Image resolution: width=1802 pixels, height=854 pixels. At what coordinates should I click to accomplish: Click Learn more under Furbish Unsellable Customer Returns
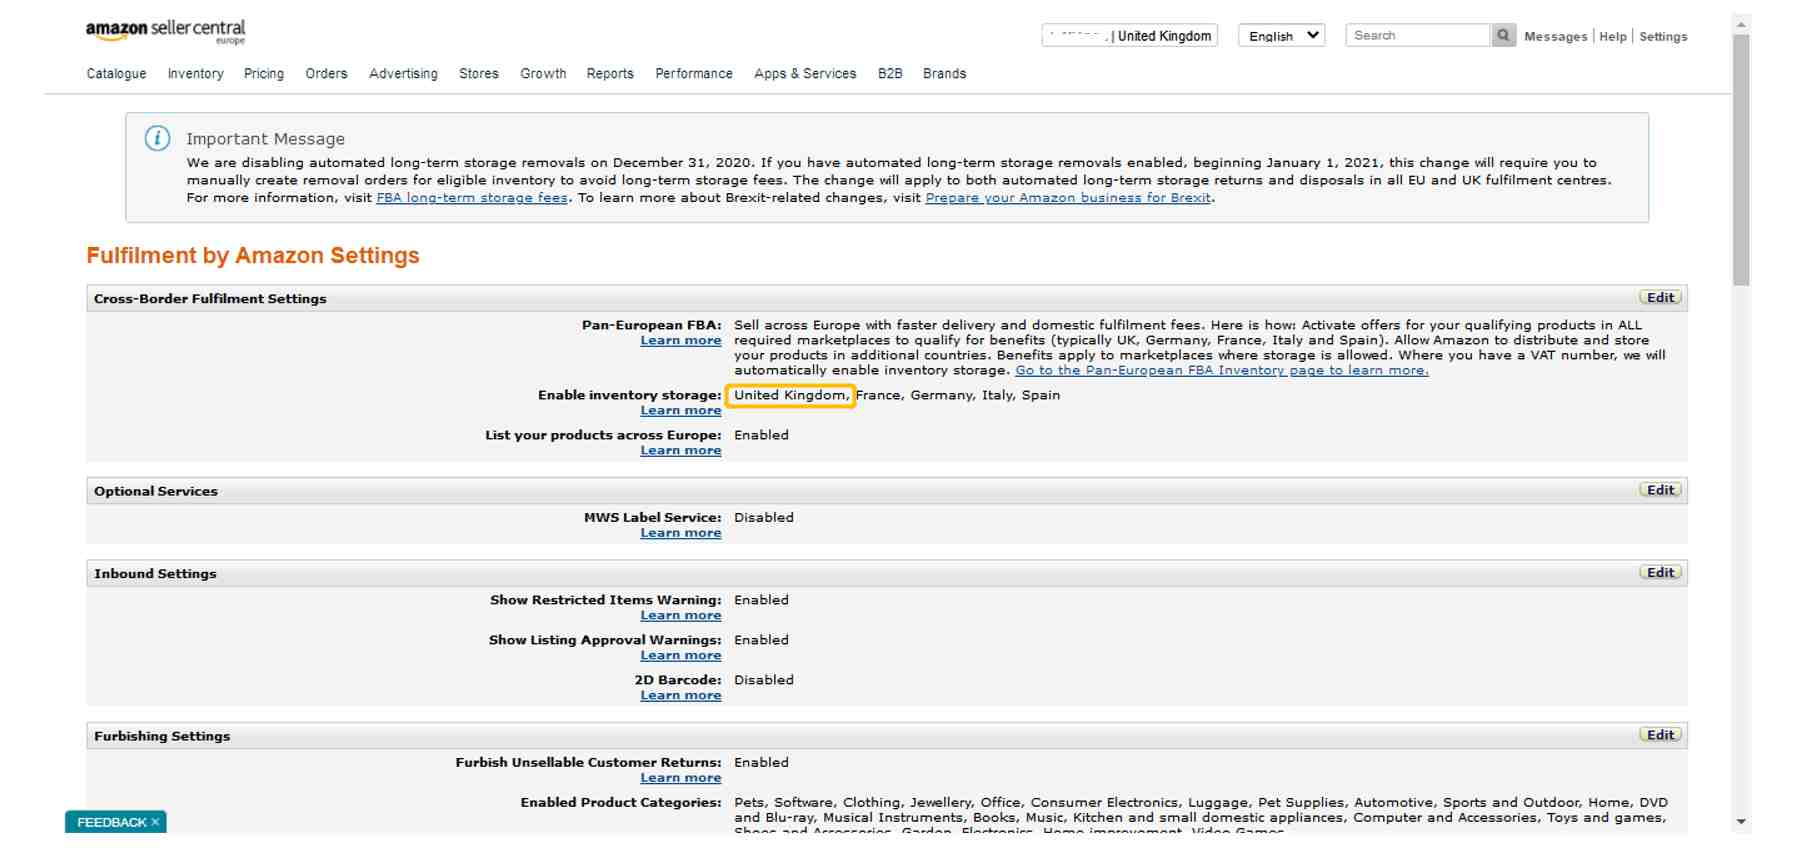[681, 778]
